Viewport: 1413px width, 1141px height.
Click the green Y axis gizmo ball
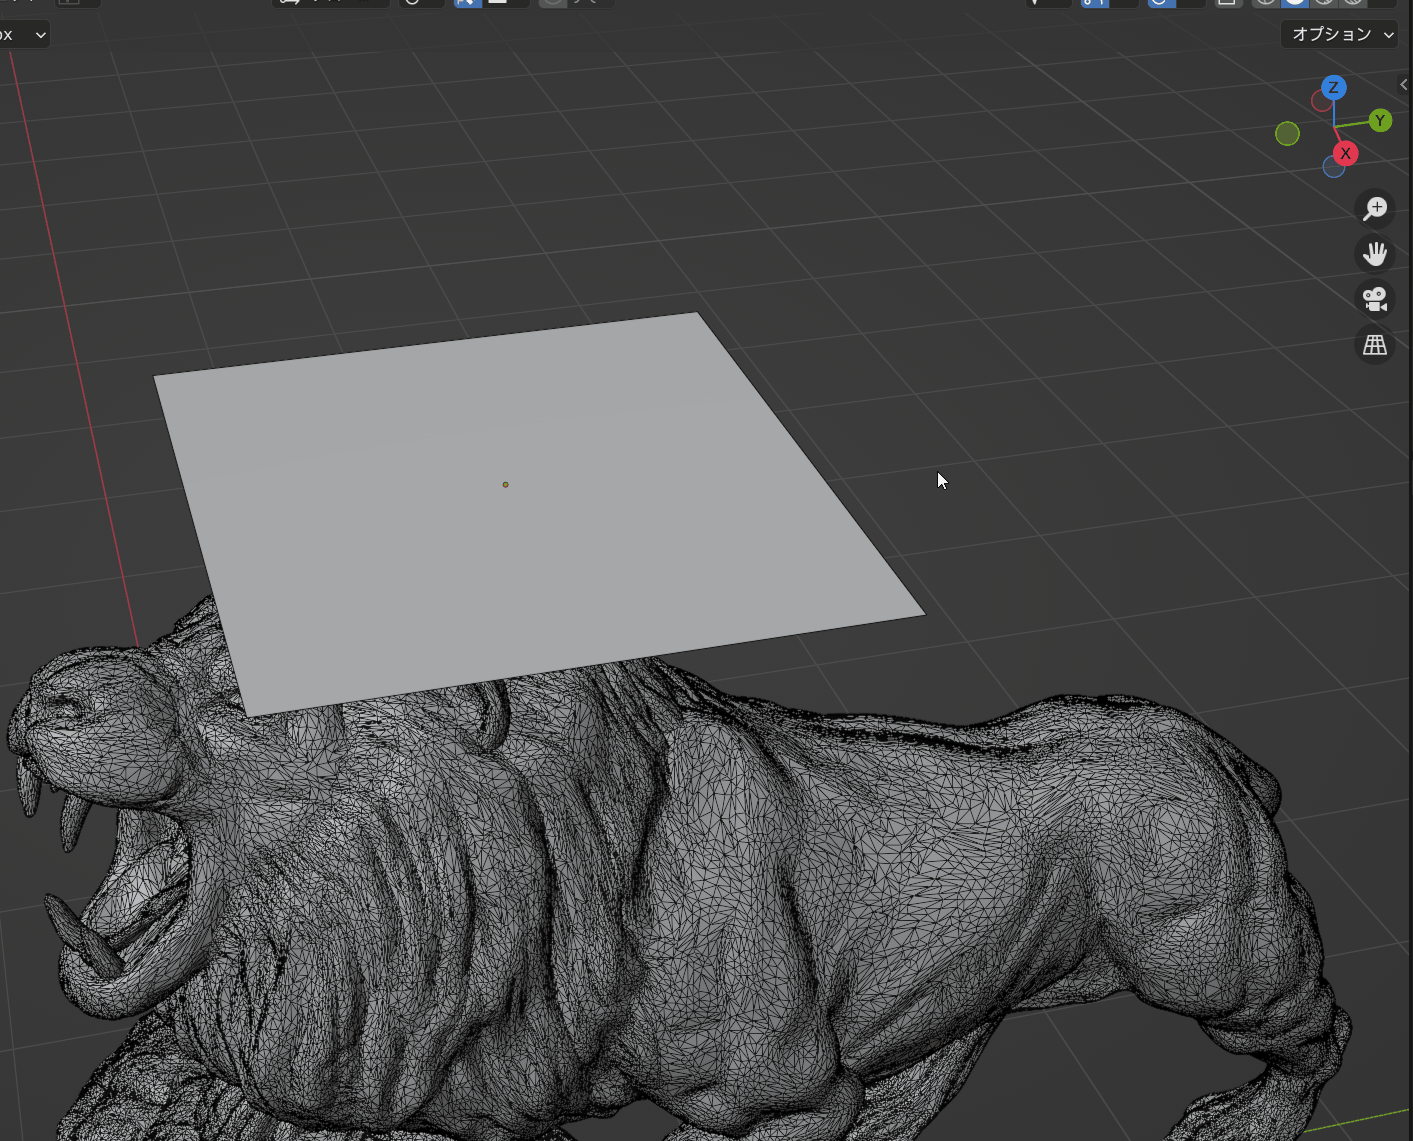(x=1380, y=121)
